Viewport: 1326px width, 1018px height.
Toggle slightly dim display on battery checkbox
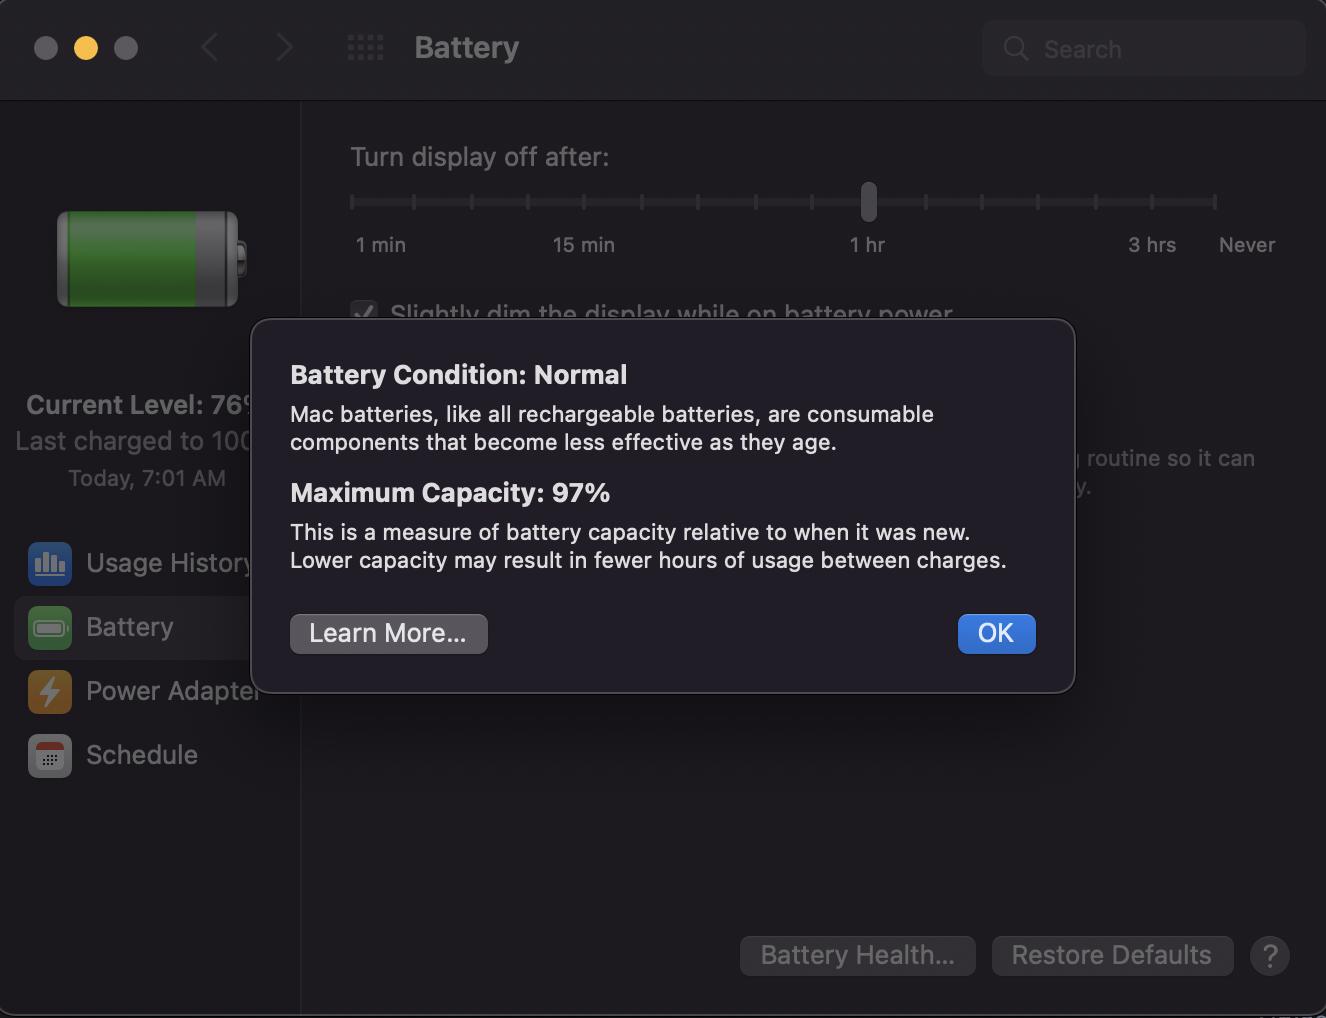[x=364, y=310]
